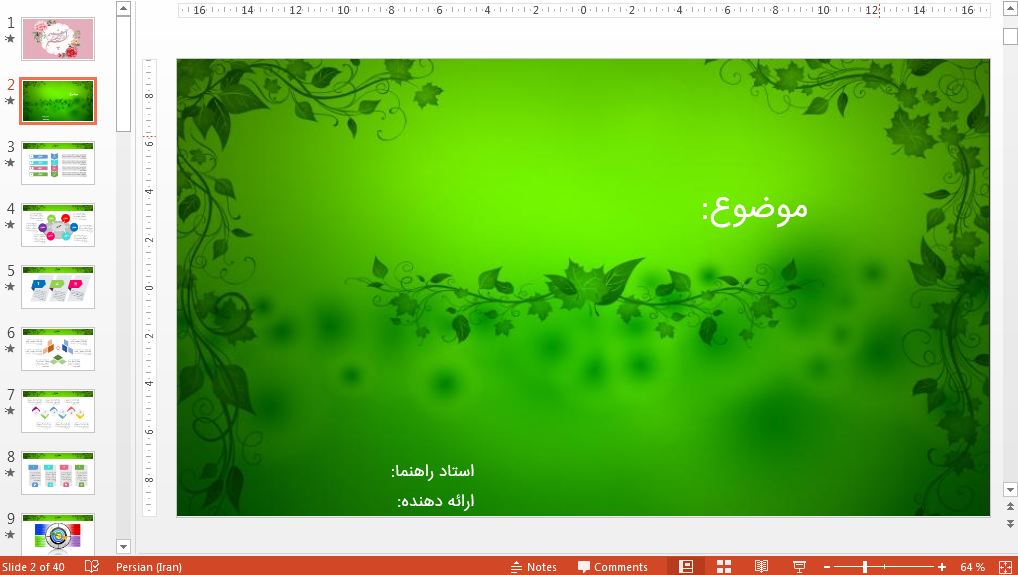Switch to Reading View
This screenshot has height=575, width=1018.
pos(761,567)
